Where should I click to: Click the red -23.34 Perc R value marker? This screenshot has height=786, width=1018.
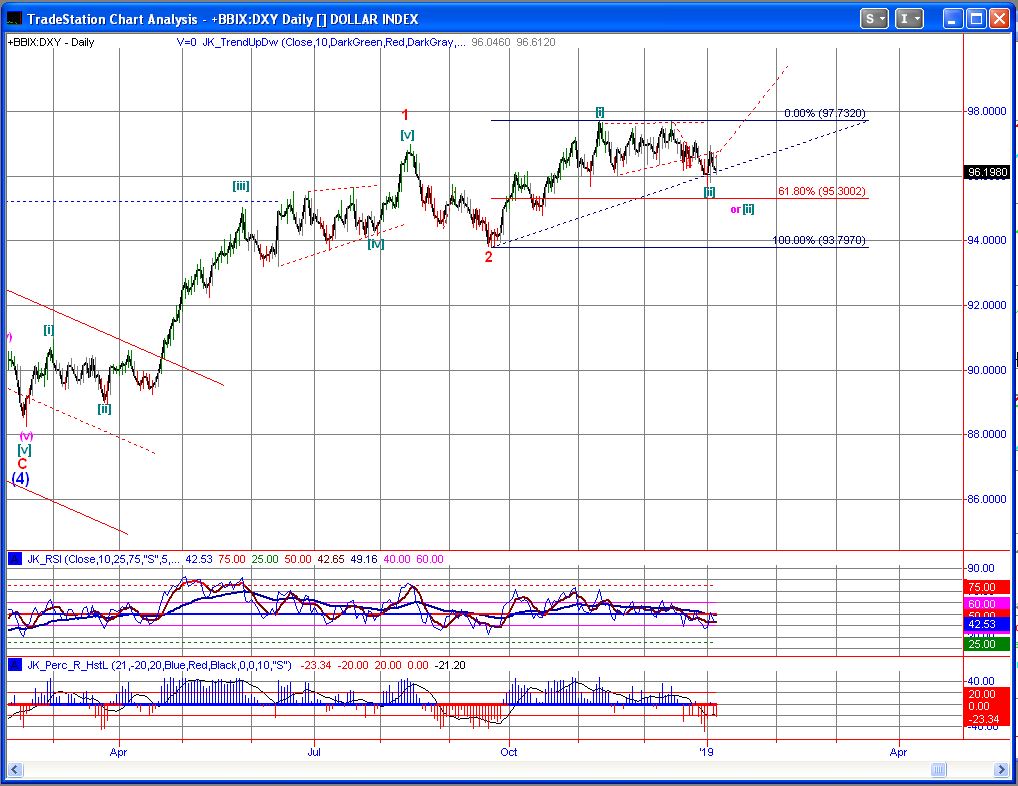click(x=987, y=719)
